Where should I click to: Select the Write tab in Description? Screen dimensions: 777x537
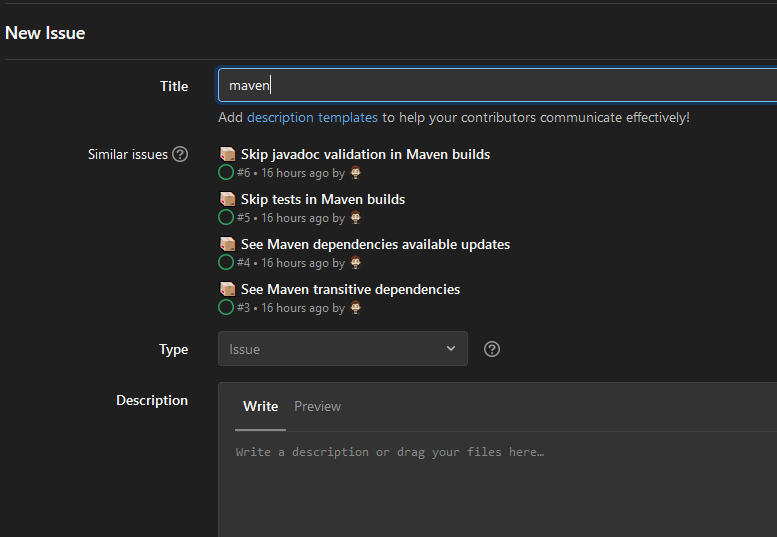click(261, 406)
